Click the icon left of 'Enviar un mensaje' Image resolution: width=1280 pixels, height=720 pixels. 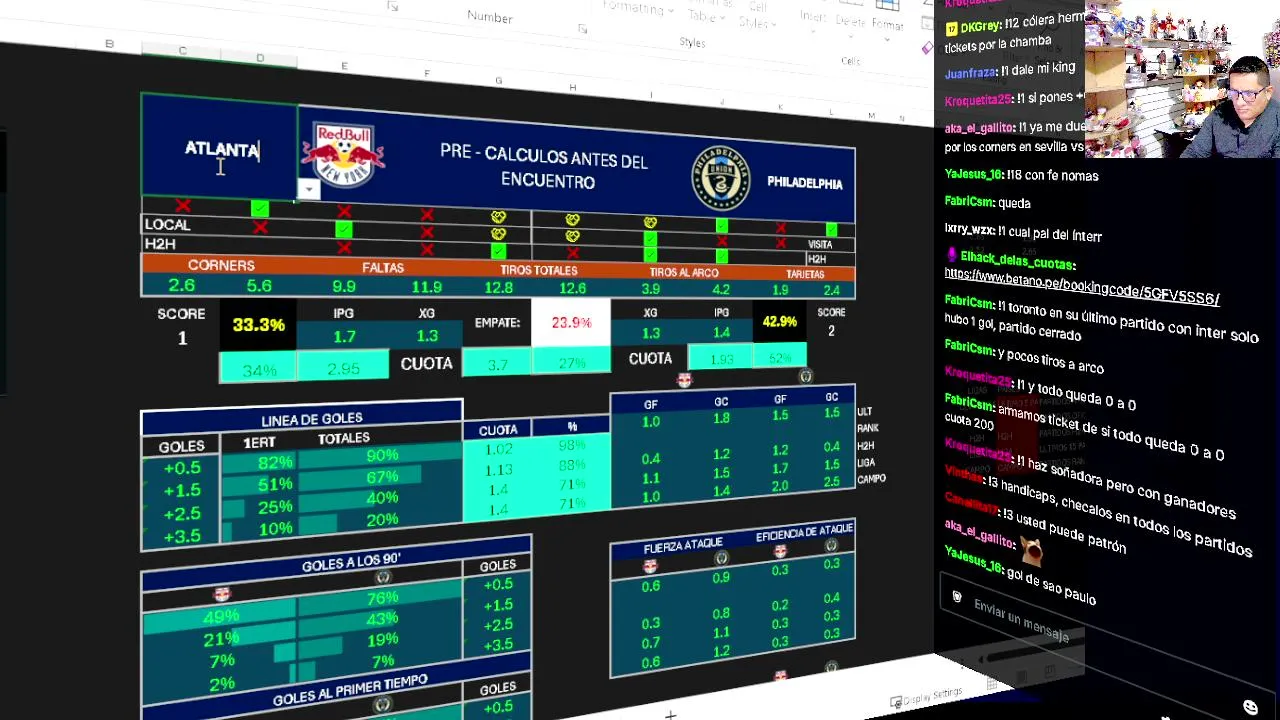[x=957, y=597]
